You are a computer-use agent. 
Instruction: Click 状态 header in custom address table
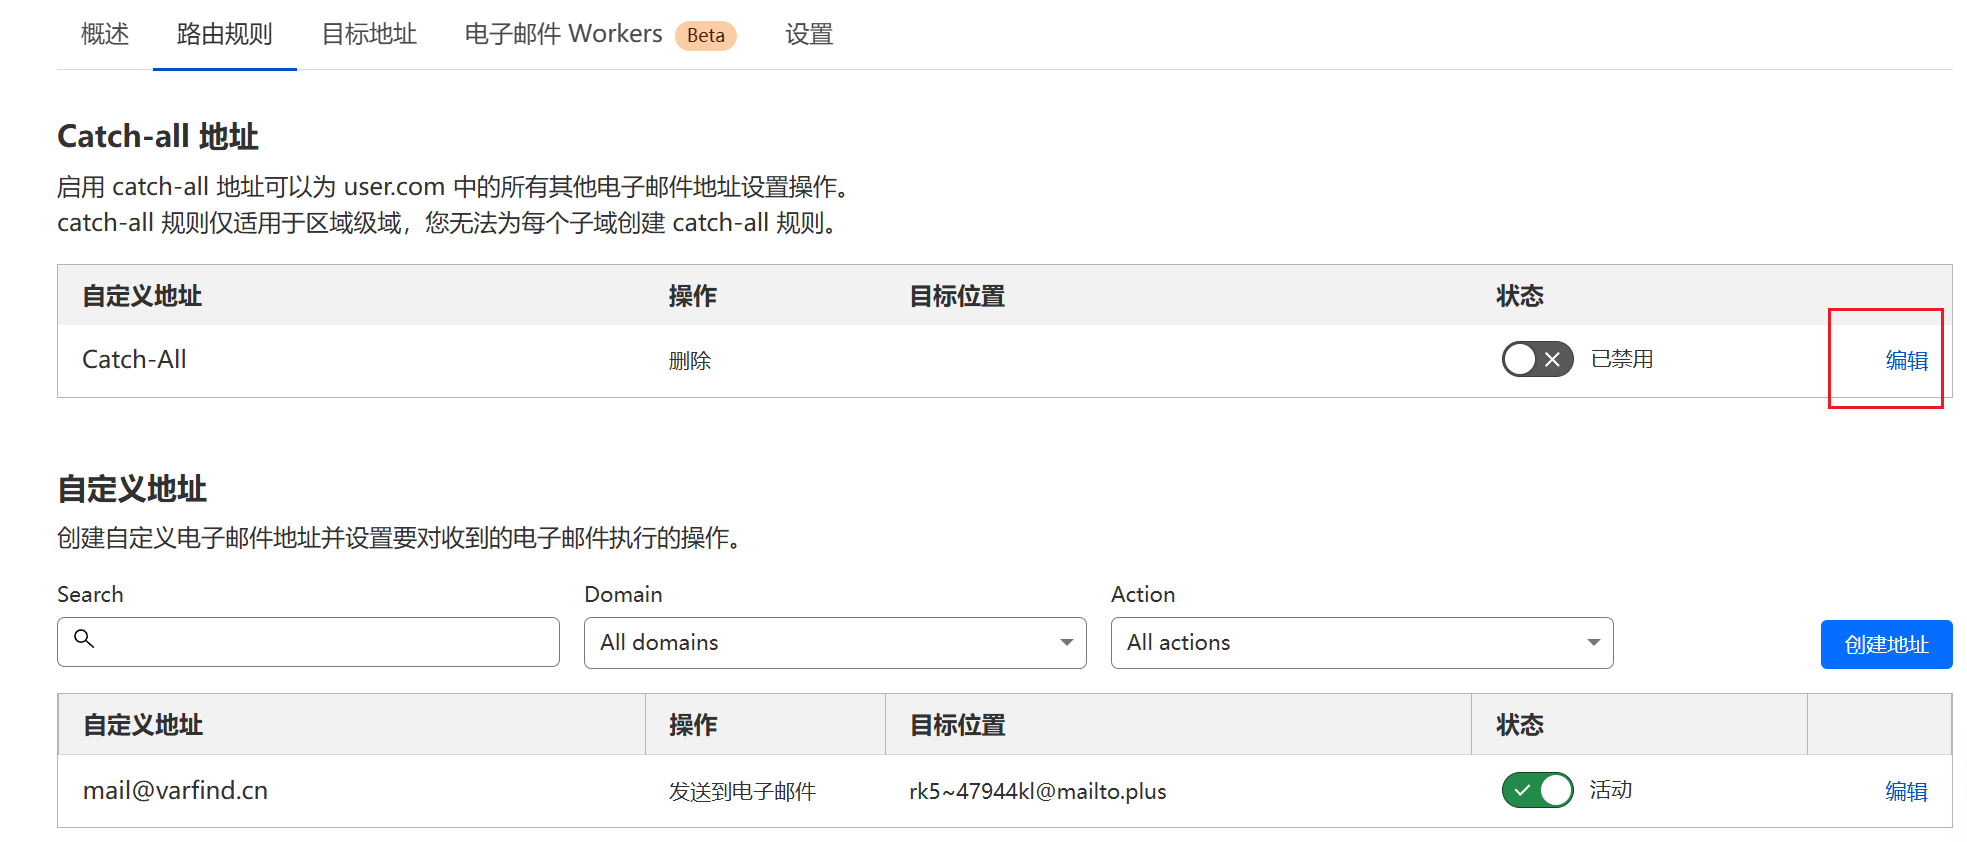[x=1519, y=725]
